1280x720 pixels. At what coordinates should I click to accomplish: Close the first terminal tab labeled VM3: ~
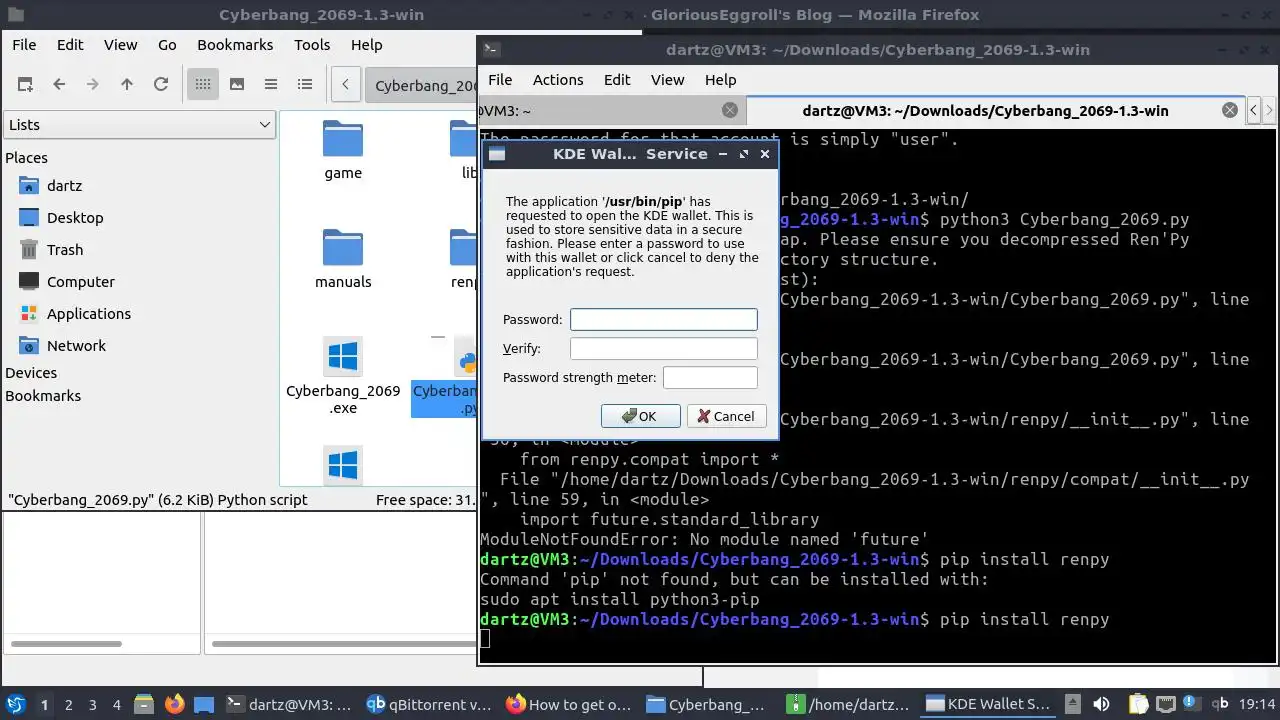coord(730,111)
